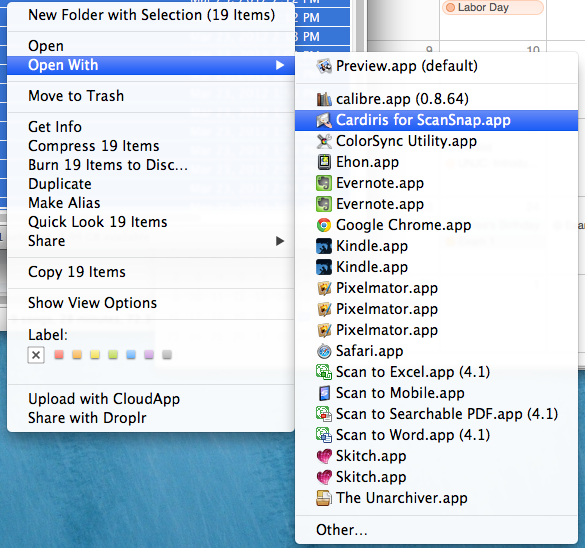
Task: Click the last Pixelmator.app icon
Action: click(x=324, y=330)
